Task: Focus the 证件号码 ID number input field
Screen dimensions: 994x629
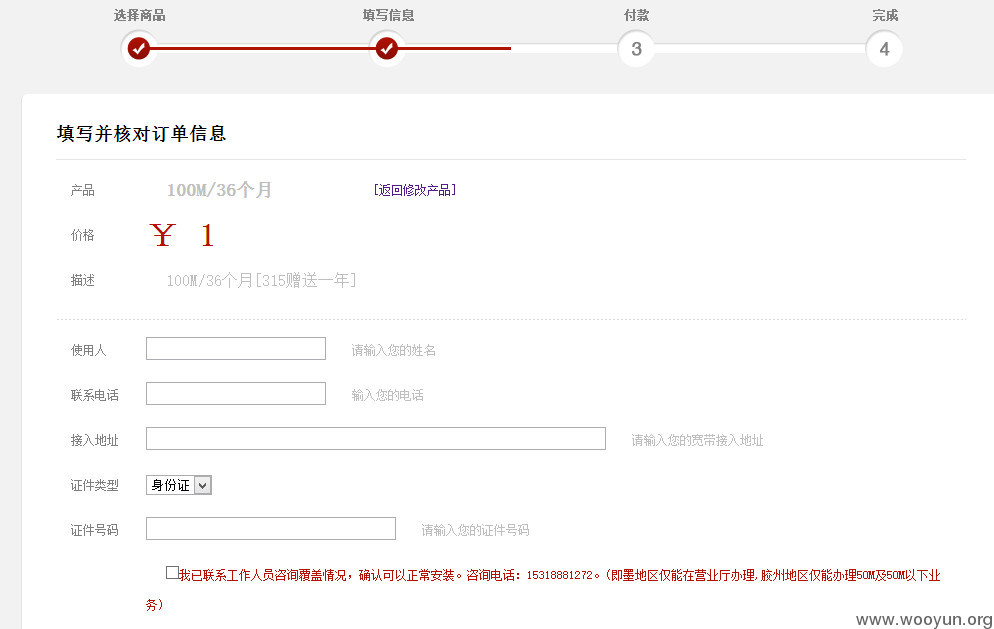Action: (271, 529)
